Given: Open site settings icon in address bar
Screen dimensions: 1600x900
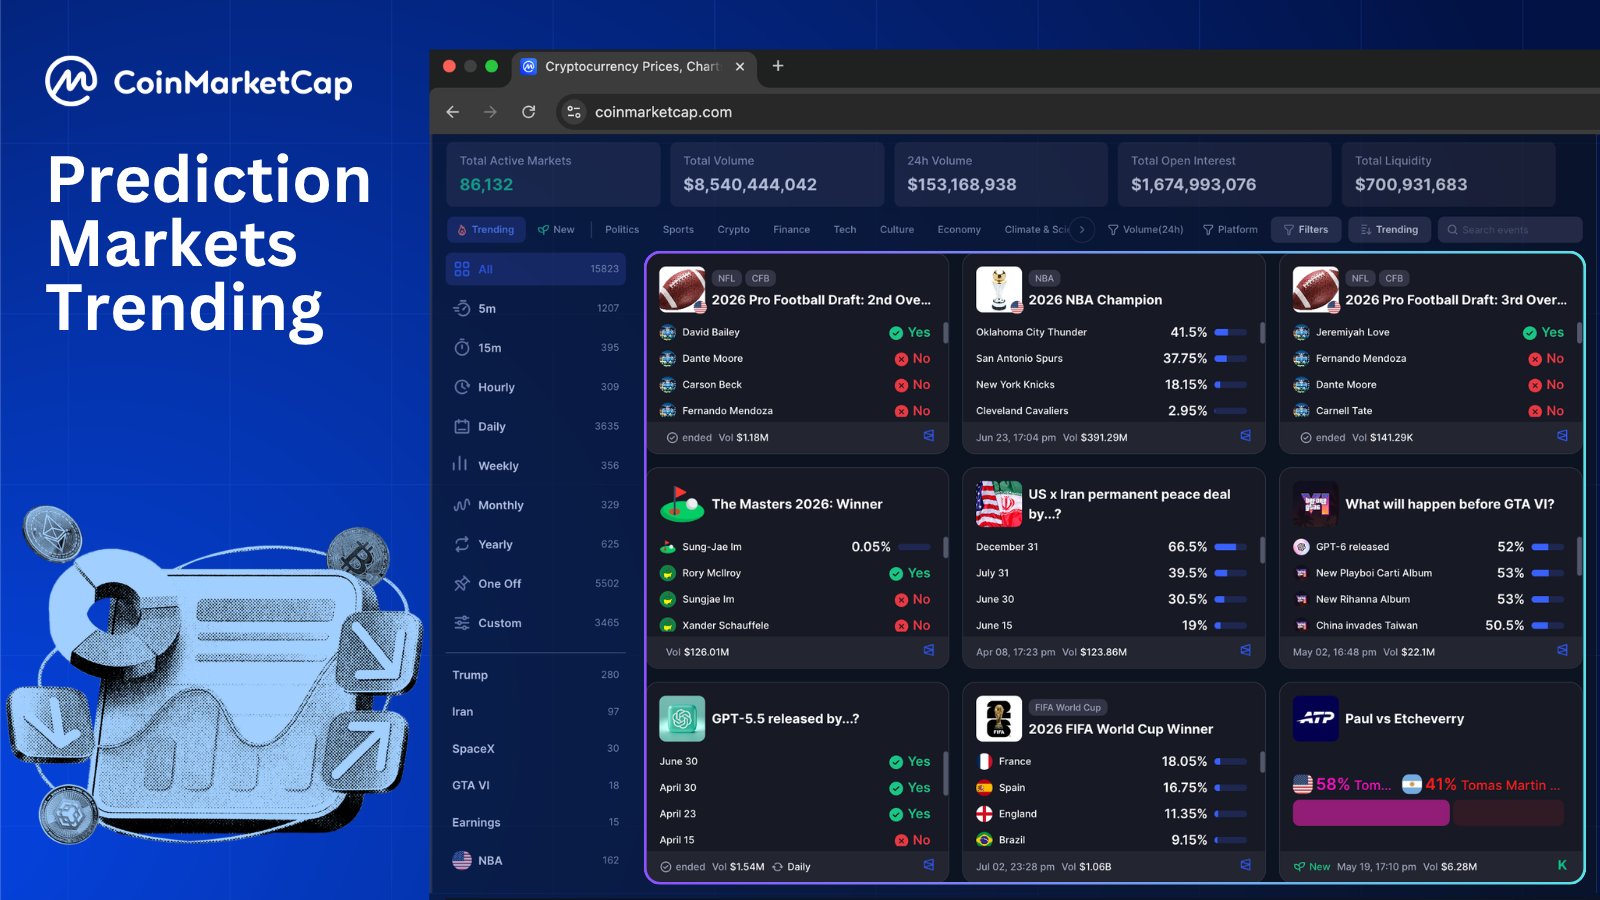Looking at the screenshot, I should click(574, 112).
